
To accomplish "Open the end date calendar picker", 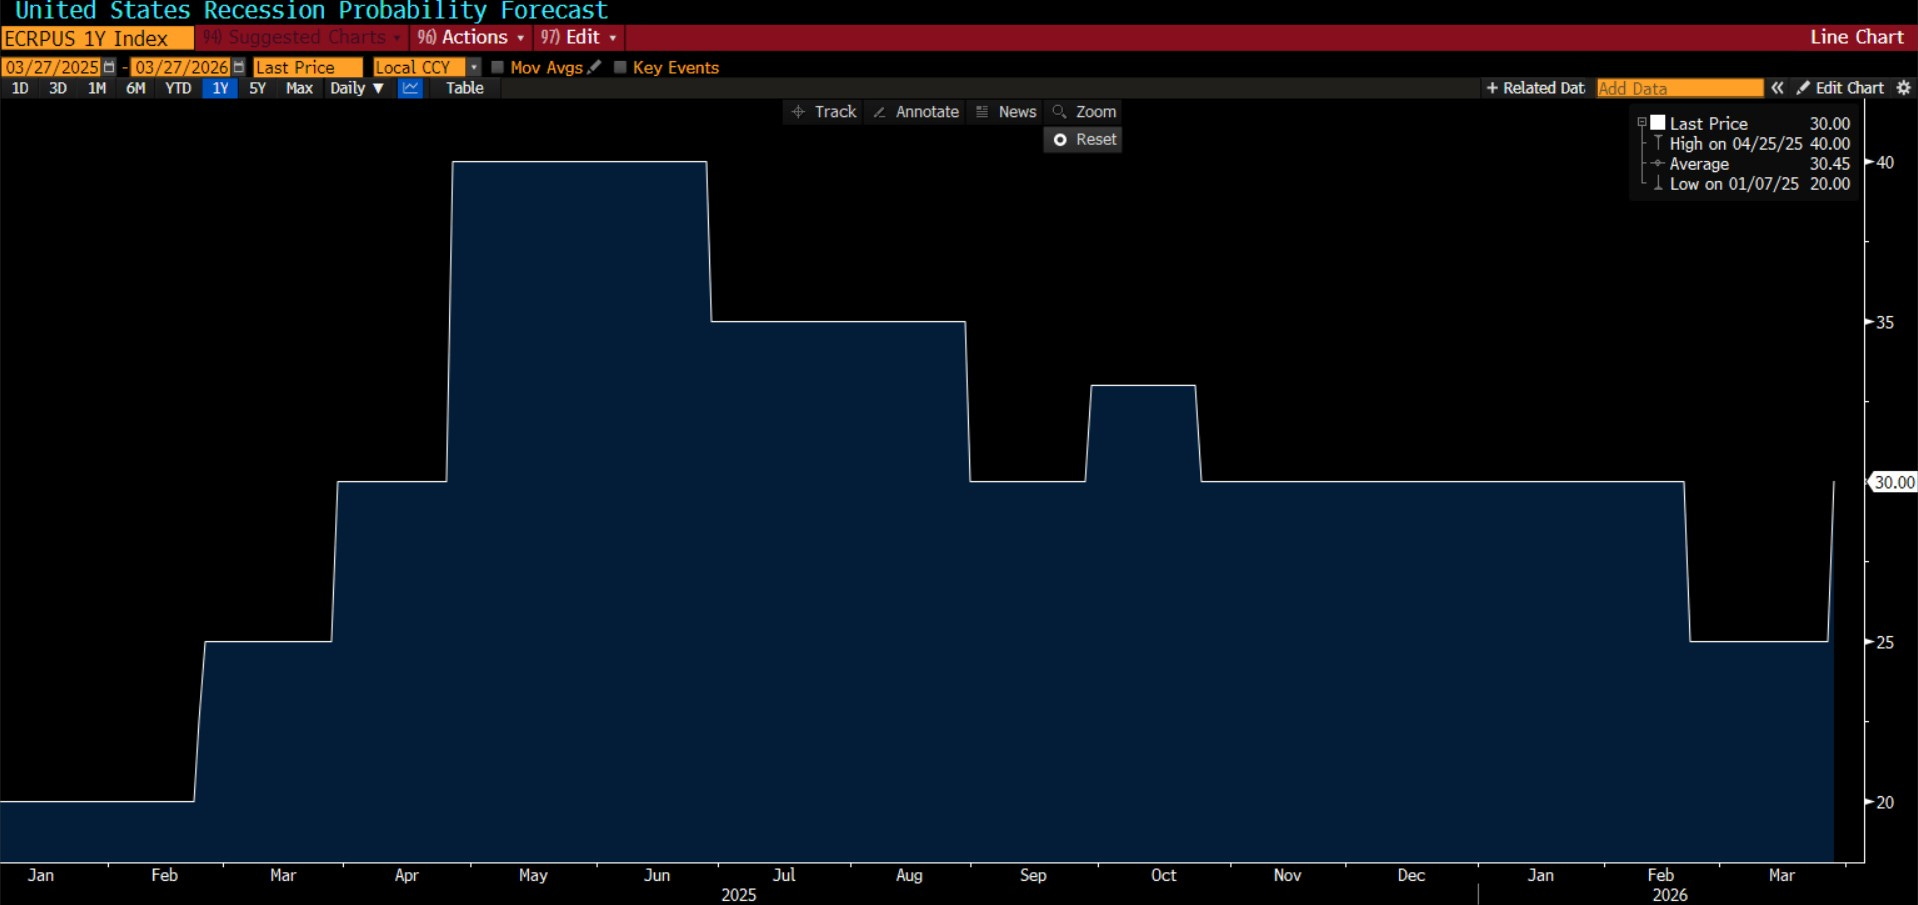I will (239, 67).
